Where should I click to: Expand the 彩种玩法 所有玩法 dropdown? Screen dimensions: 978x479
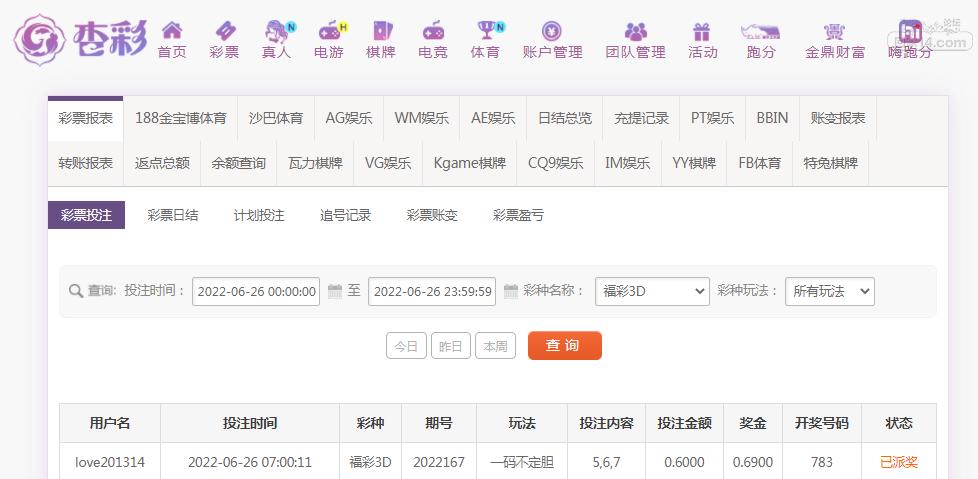(x=829, y=291)
